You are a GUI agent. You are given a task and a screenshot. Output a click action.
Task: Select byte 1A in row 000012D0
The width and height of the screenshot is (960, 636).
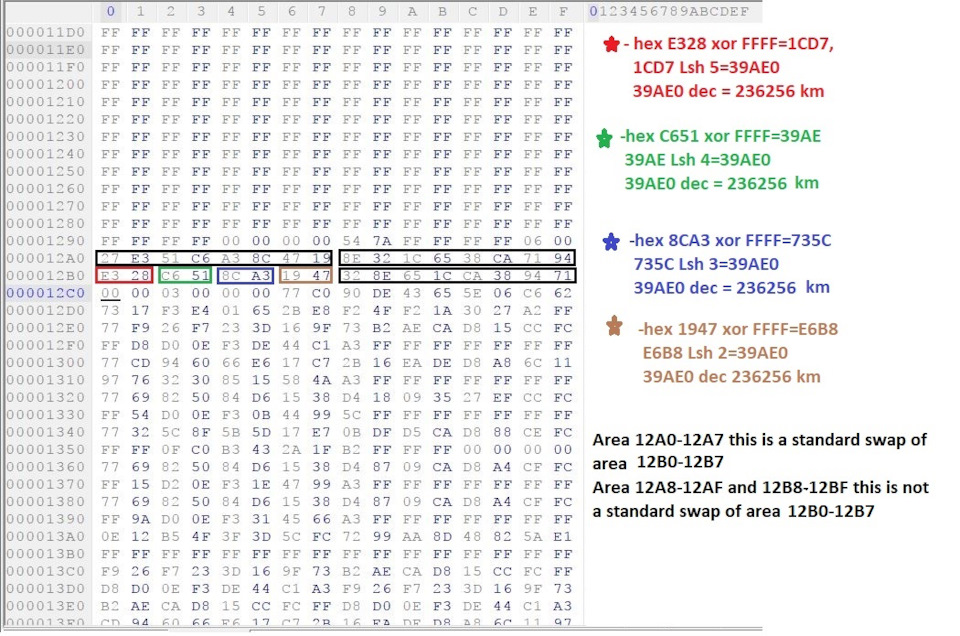(442, 310)
